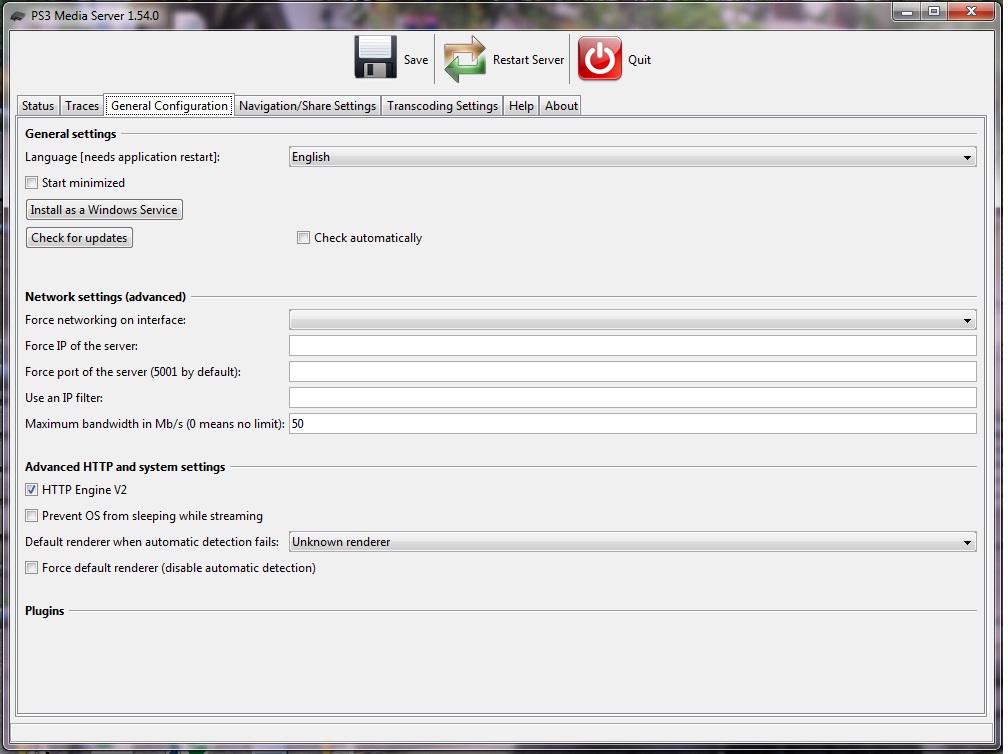Enable Prevent OS from sleeping while streaming
The width and height of the screenshot is (1008, 754).
[32, 516]
